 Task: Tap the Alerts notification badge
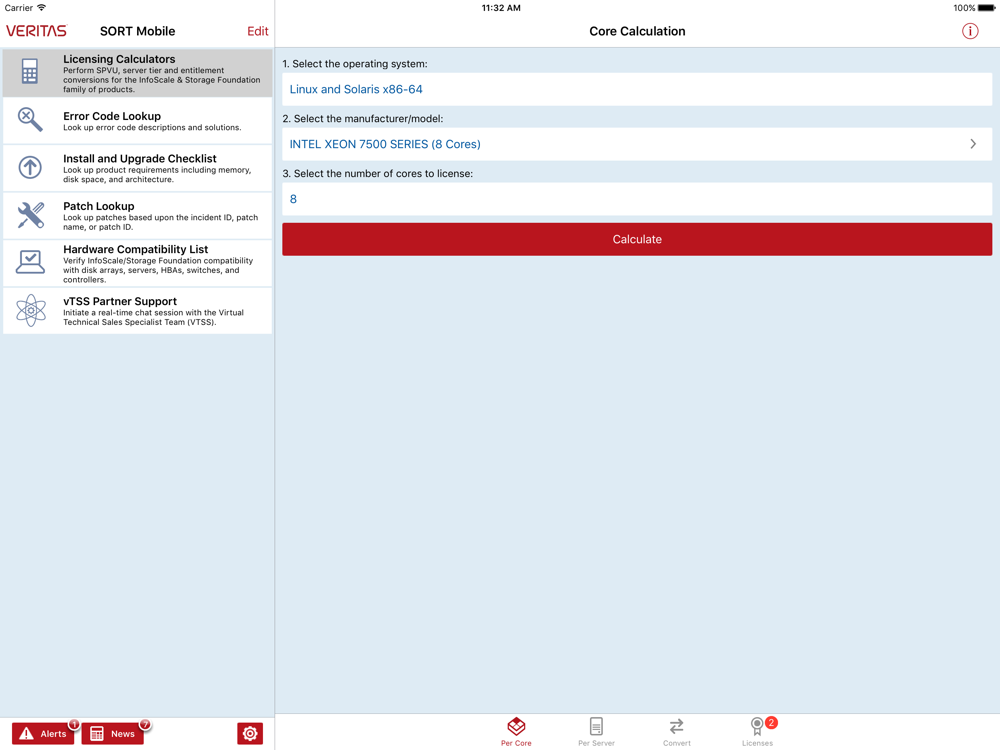74,724
